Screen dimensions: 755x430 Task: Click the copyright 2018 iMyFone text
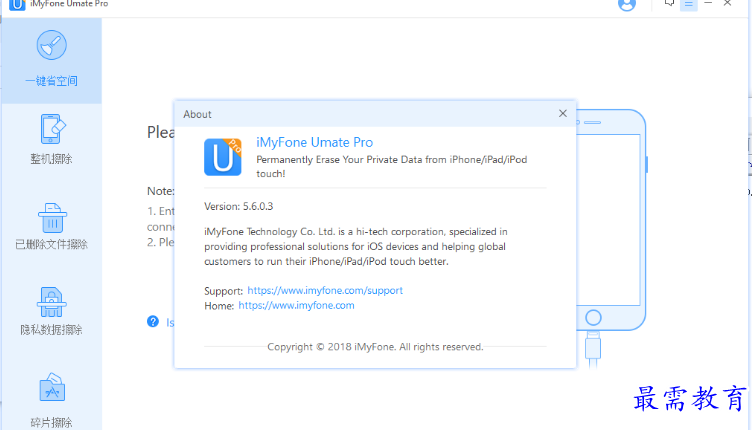click(x=375, y=347)
